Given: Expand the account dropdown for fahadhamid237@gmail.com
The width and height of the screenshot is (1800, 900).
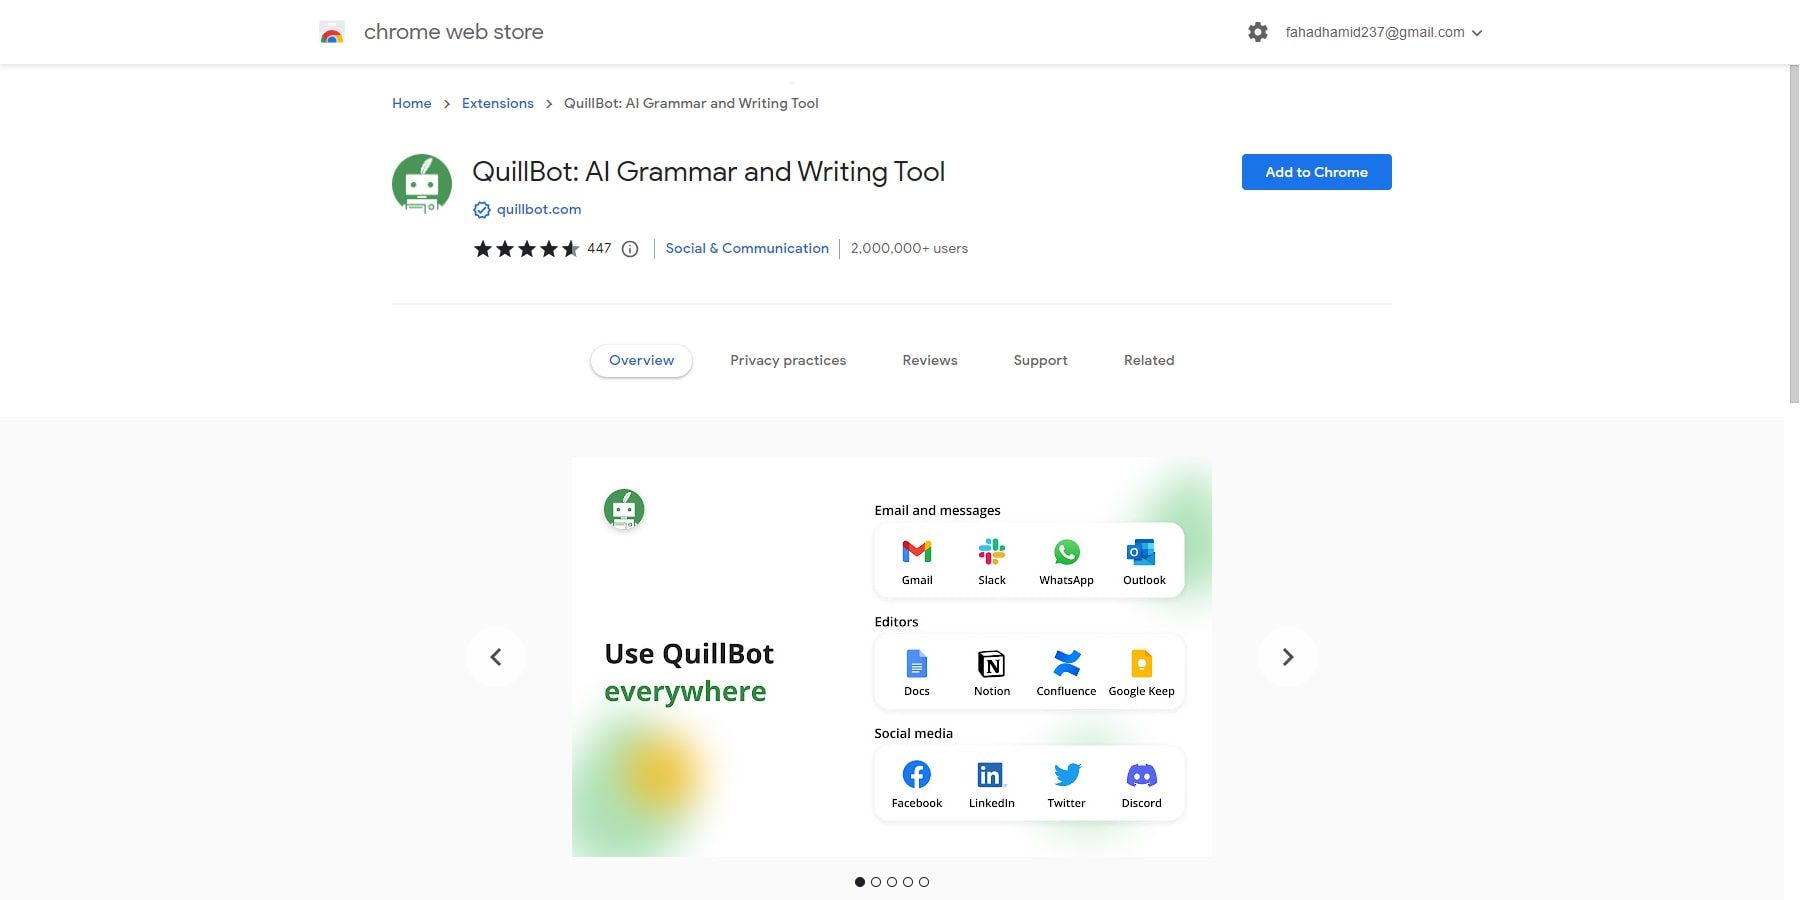Looking at the screenshot, I should 1477,32.
